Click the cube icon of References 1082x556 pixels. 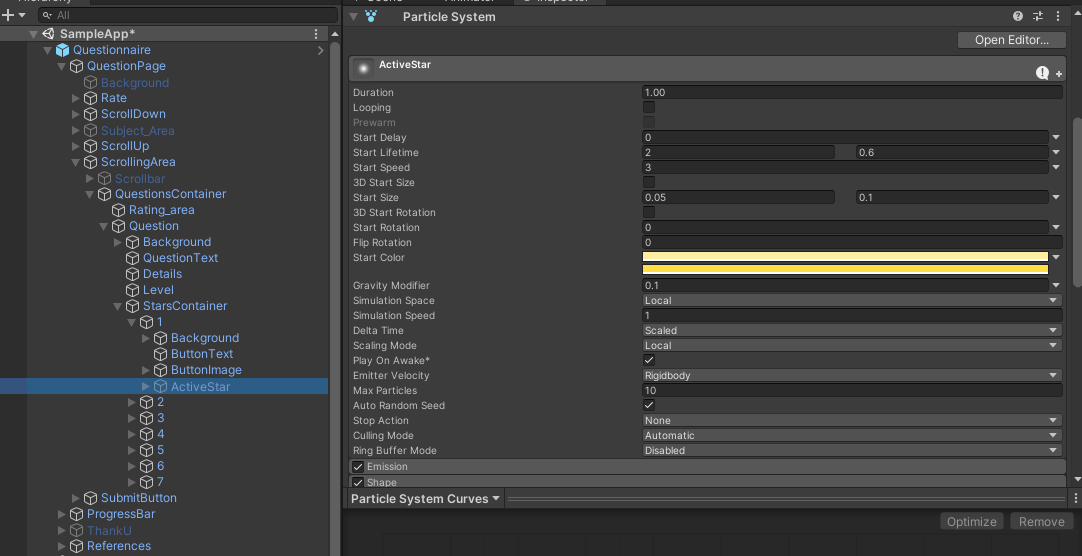[77, 546]
